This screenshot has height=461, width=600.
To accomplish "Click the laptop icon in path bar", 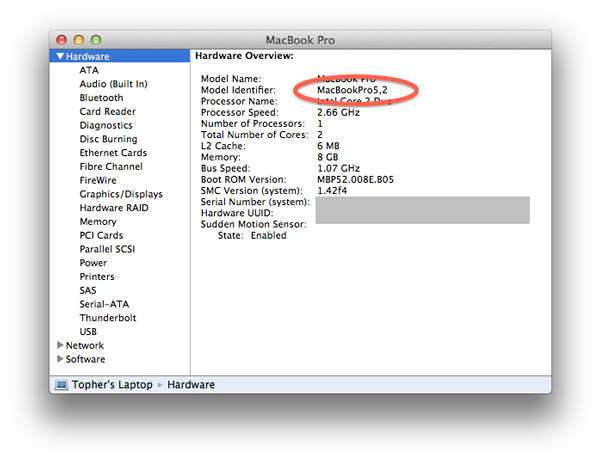I will (x=61, y=384).
